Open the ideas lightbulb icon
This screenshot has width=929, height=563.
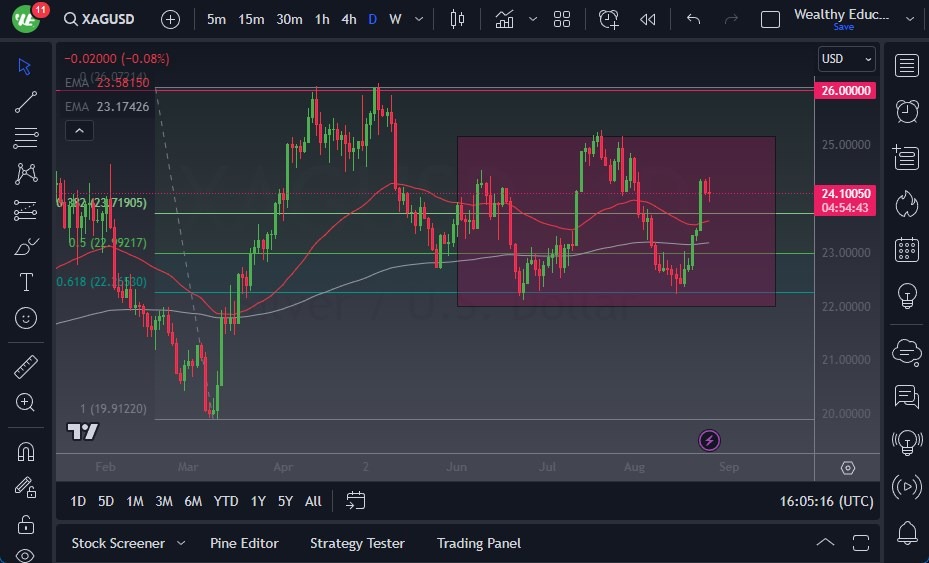point(907,295)
